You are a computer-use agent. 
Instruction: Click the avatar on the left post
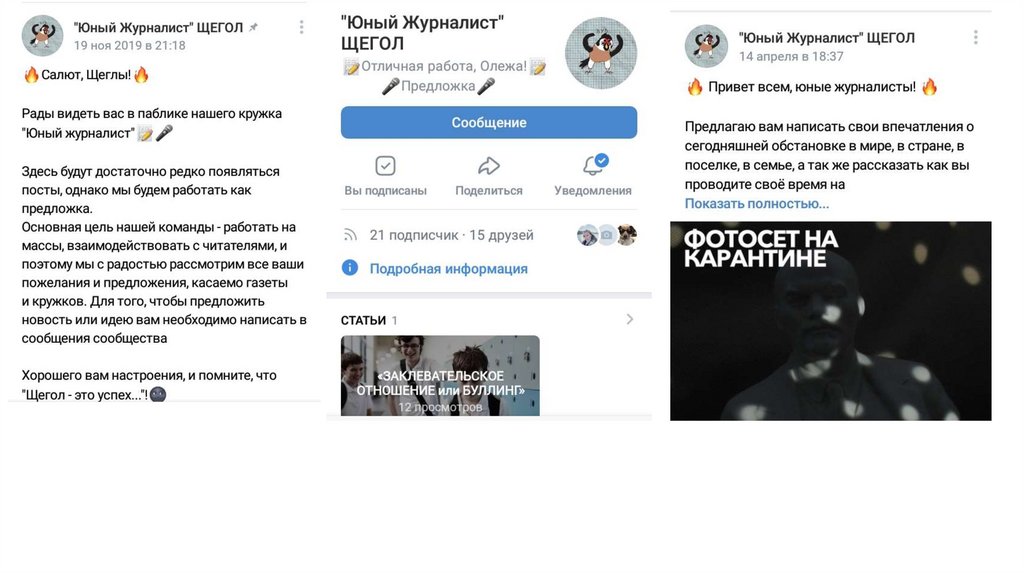[42, 35]
